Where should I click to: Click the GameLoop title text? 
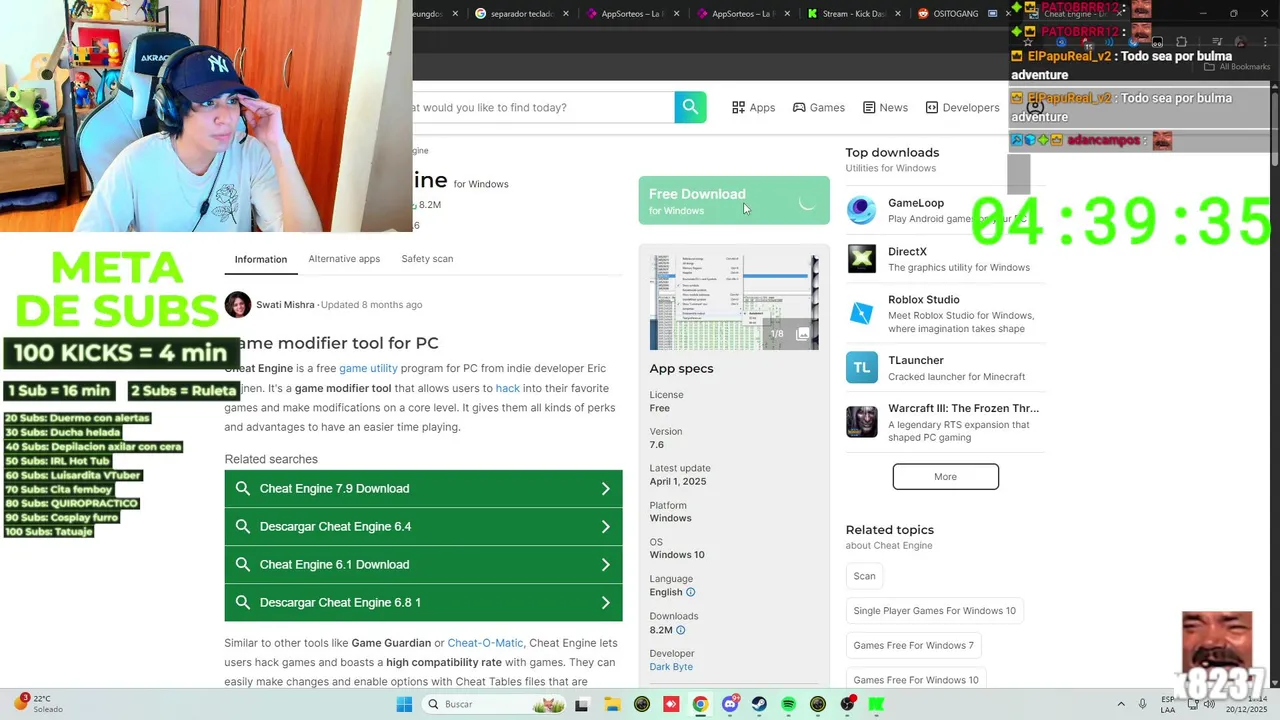(915, 203)
